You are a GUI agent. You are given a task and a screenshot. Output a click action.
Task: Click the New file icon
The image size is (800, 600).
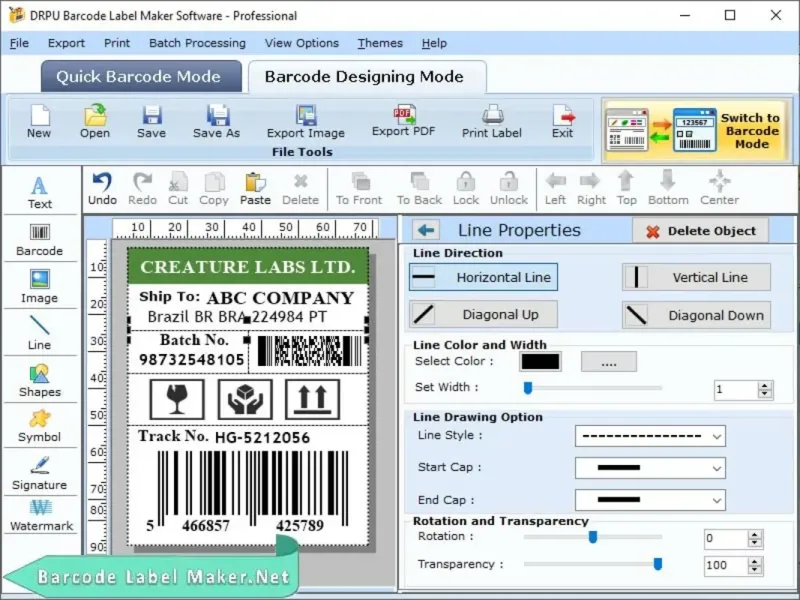click(39, 121)
